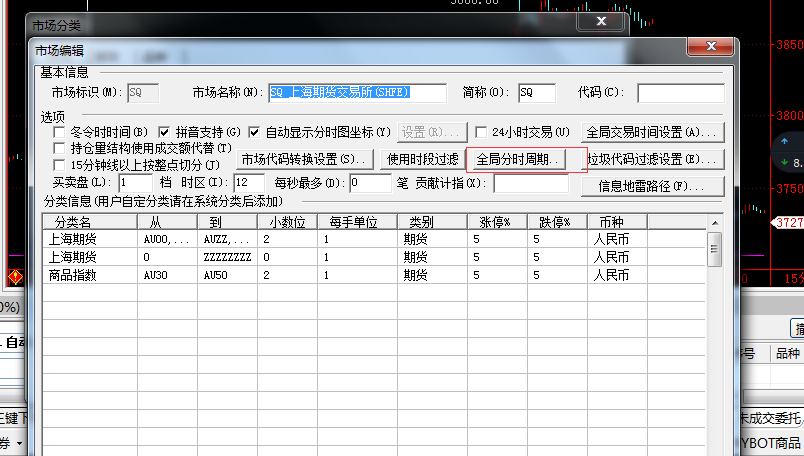Select the 商品指数 row
This screenshot has height=456, width=804.
tap(374, 275)
